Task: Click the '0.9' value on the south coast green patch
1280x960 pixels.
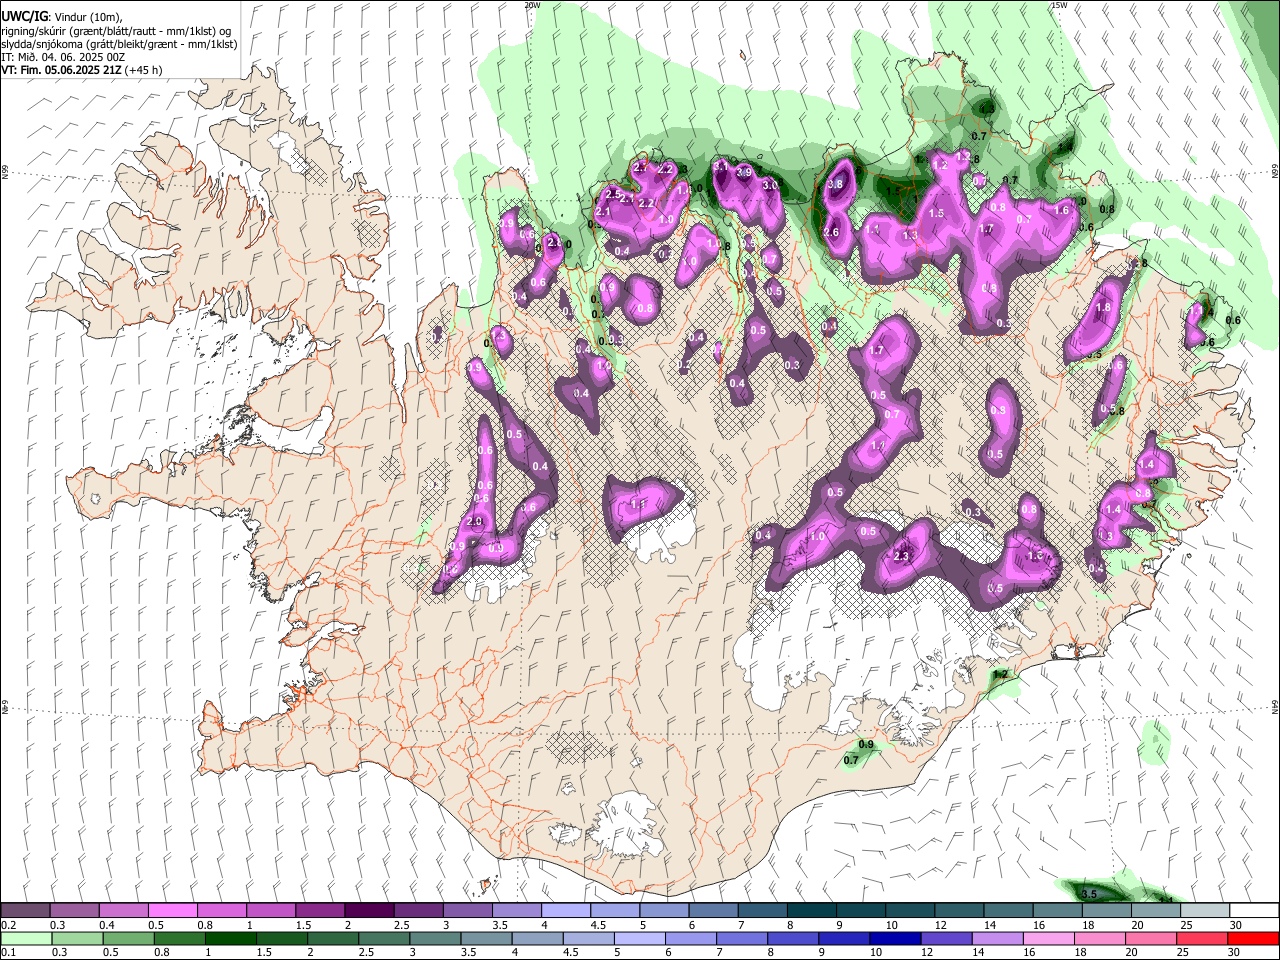Action: pos(866,744)
